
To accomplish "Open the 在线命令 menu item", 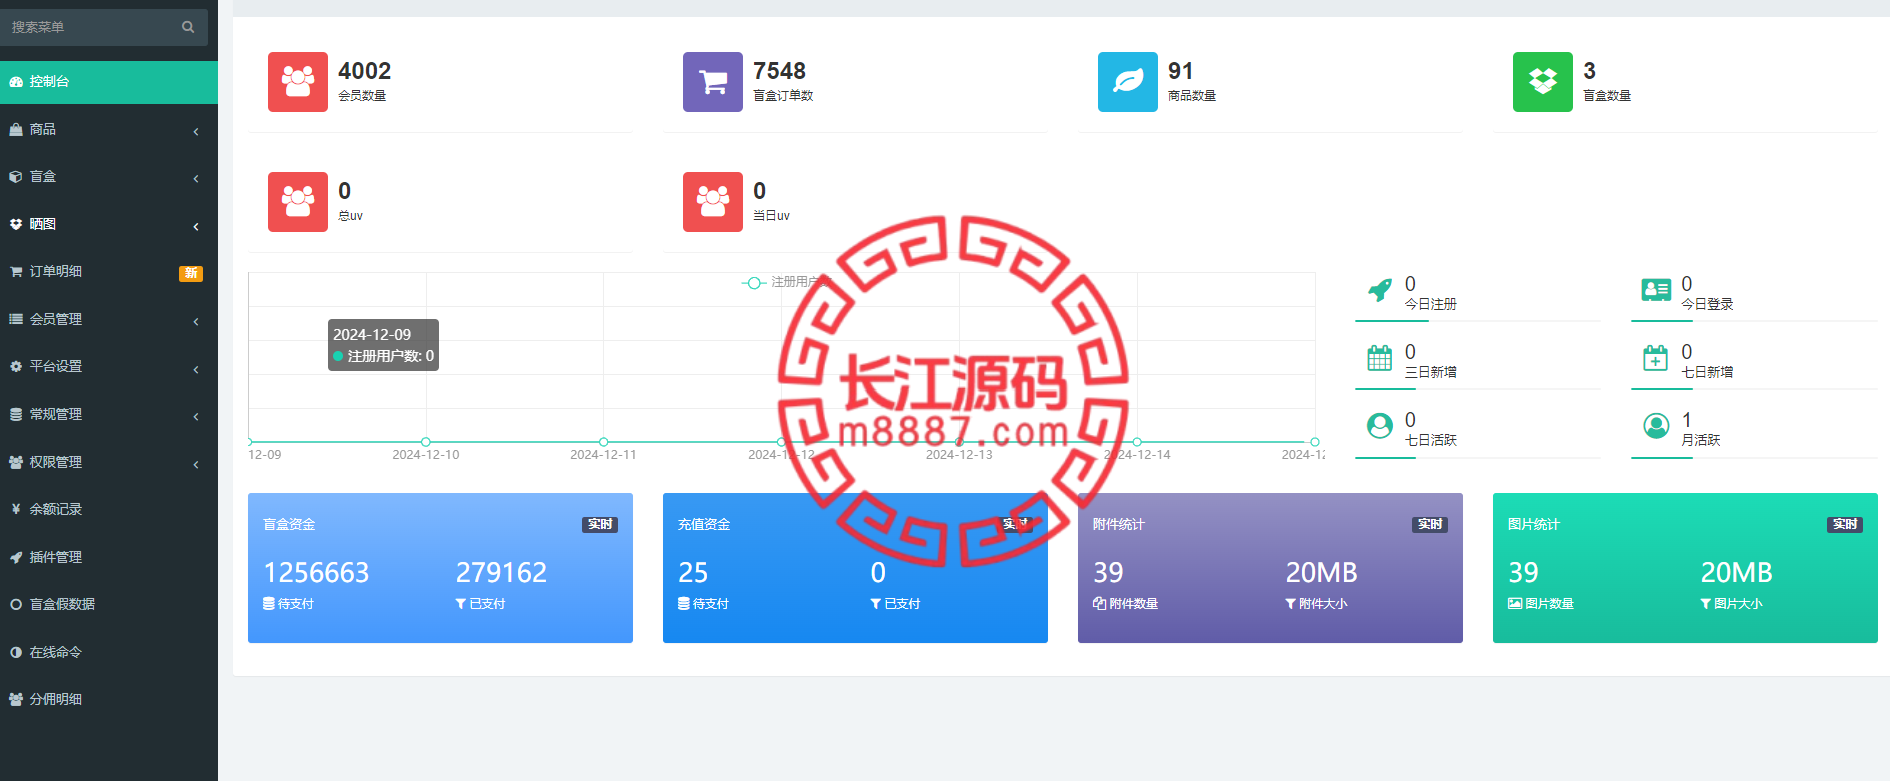I will pyautogui.click(x=109, y=653).
